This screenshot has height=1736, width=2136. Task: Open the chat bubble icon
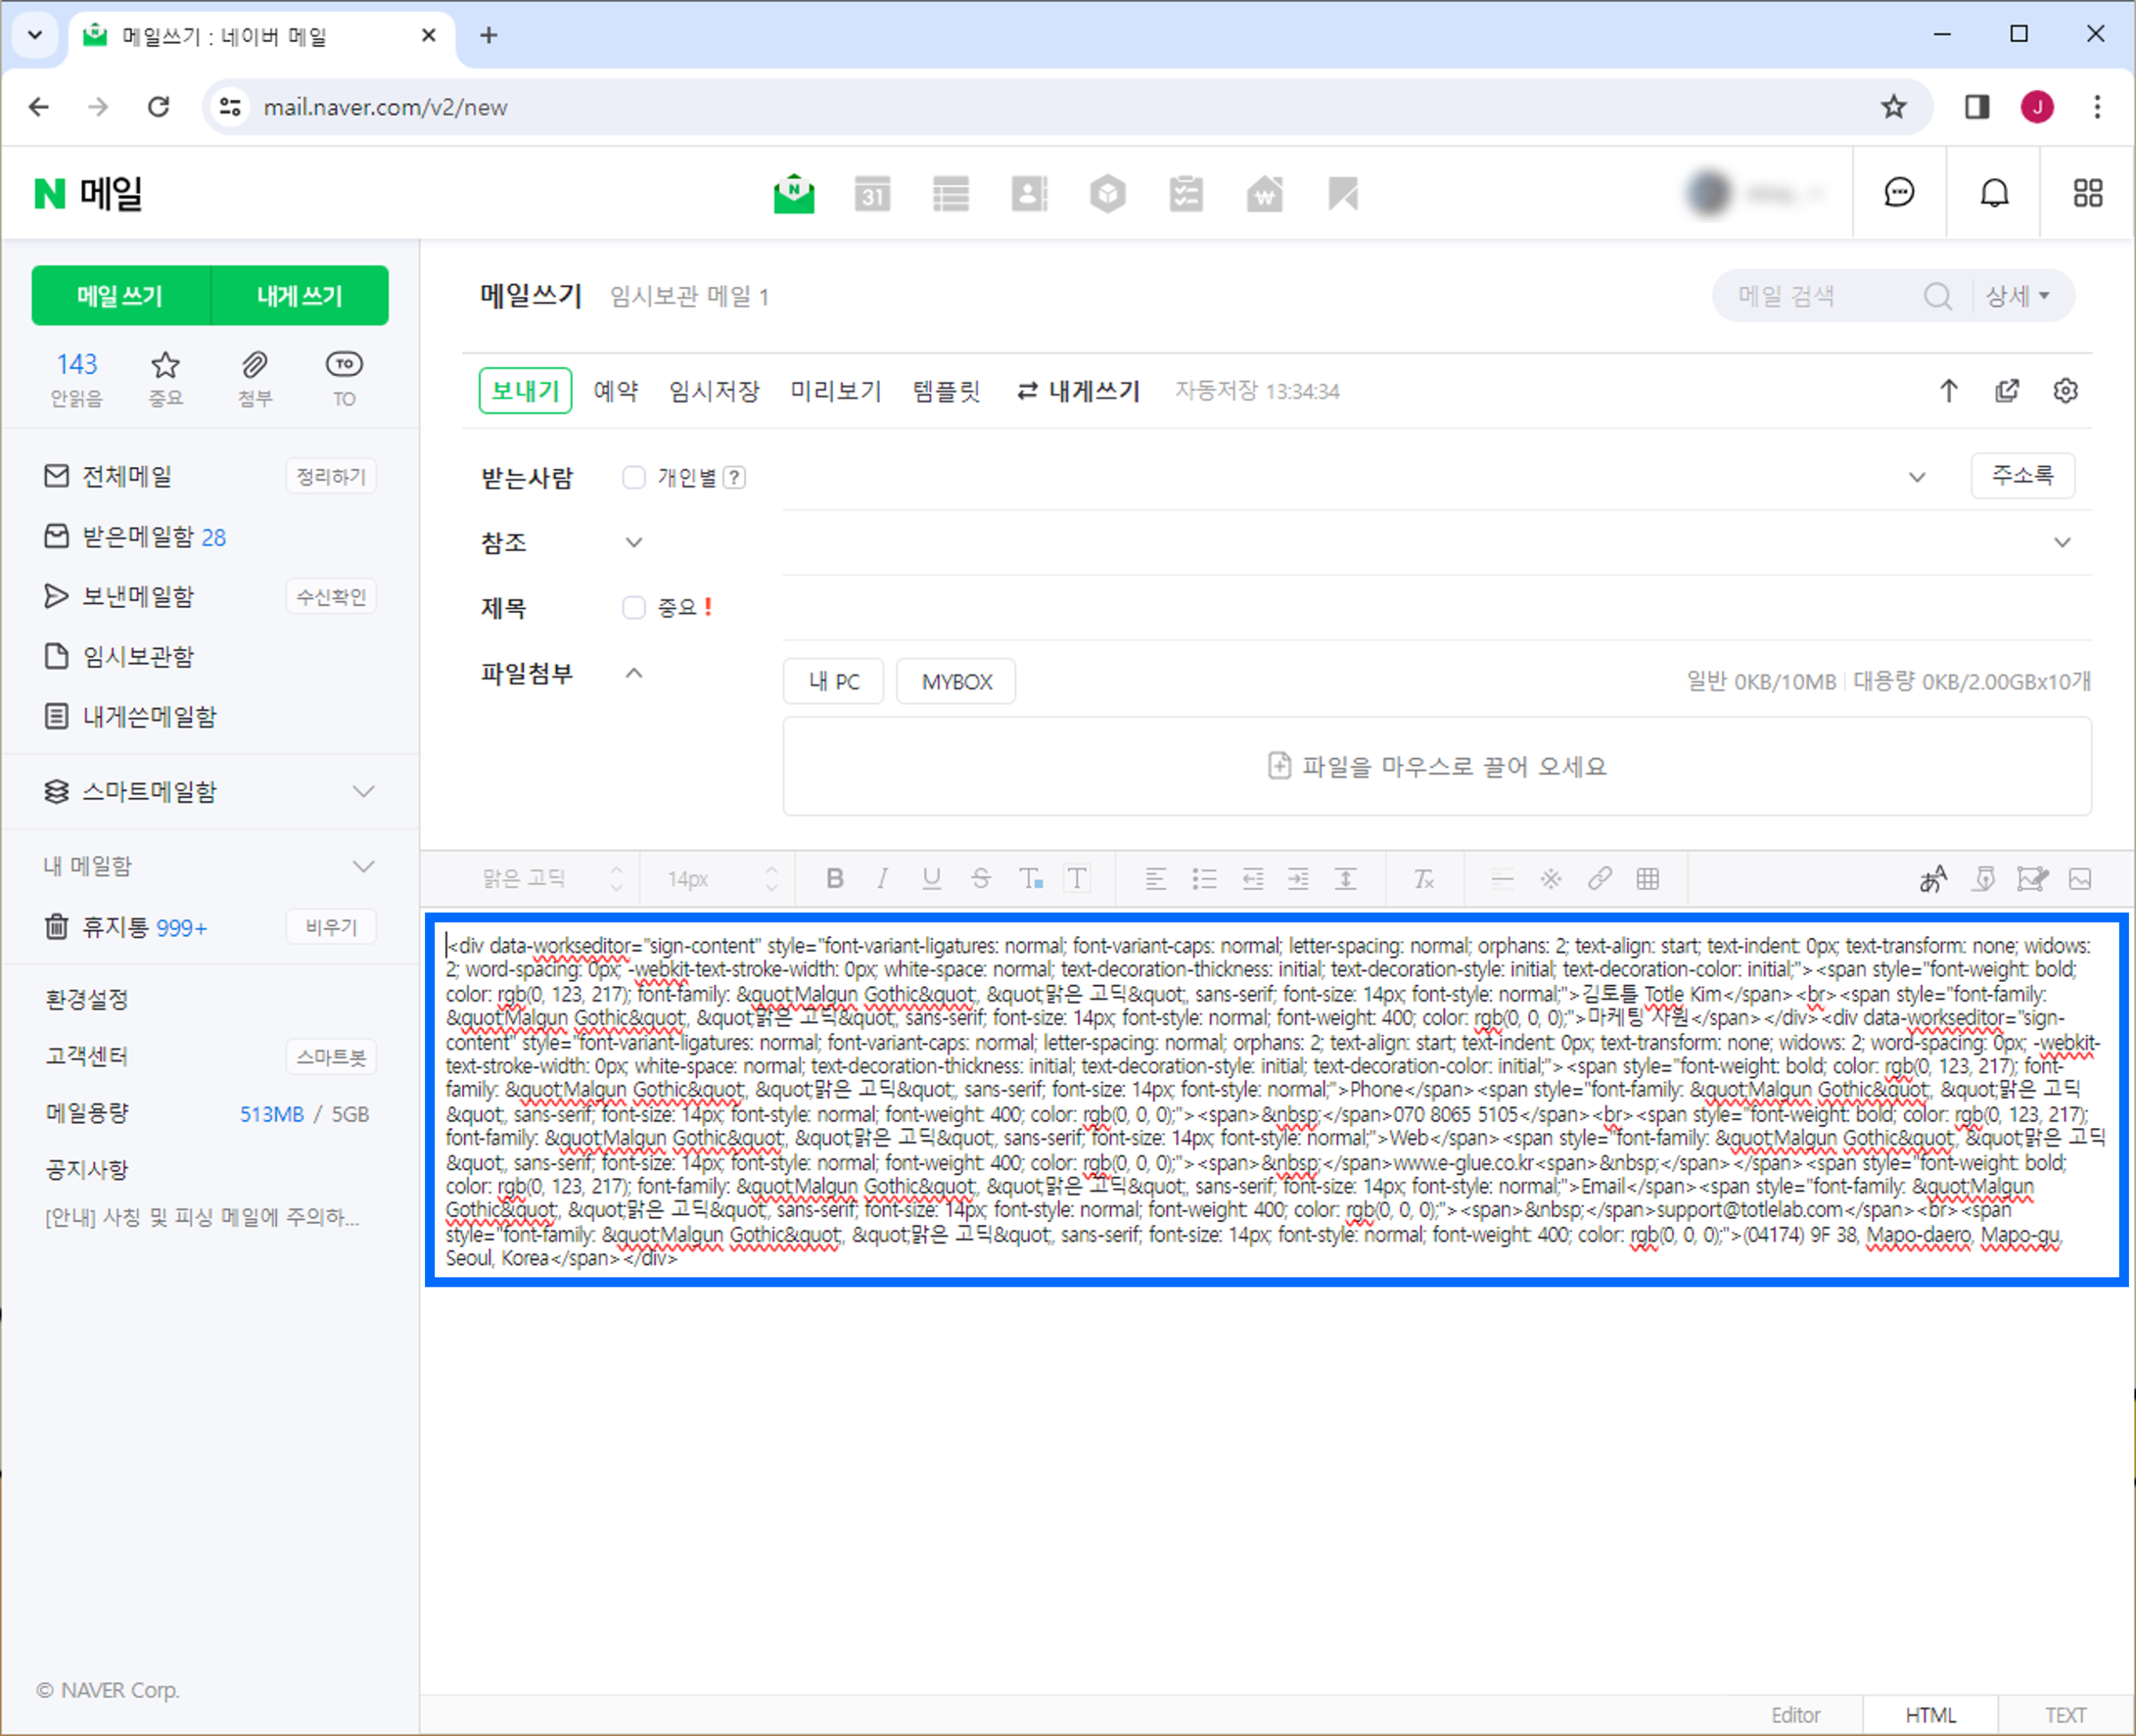tap(1899, 193)
